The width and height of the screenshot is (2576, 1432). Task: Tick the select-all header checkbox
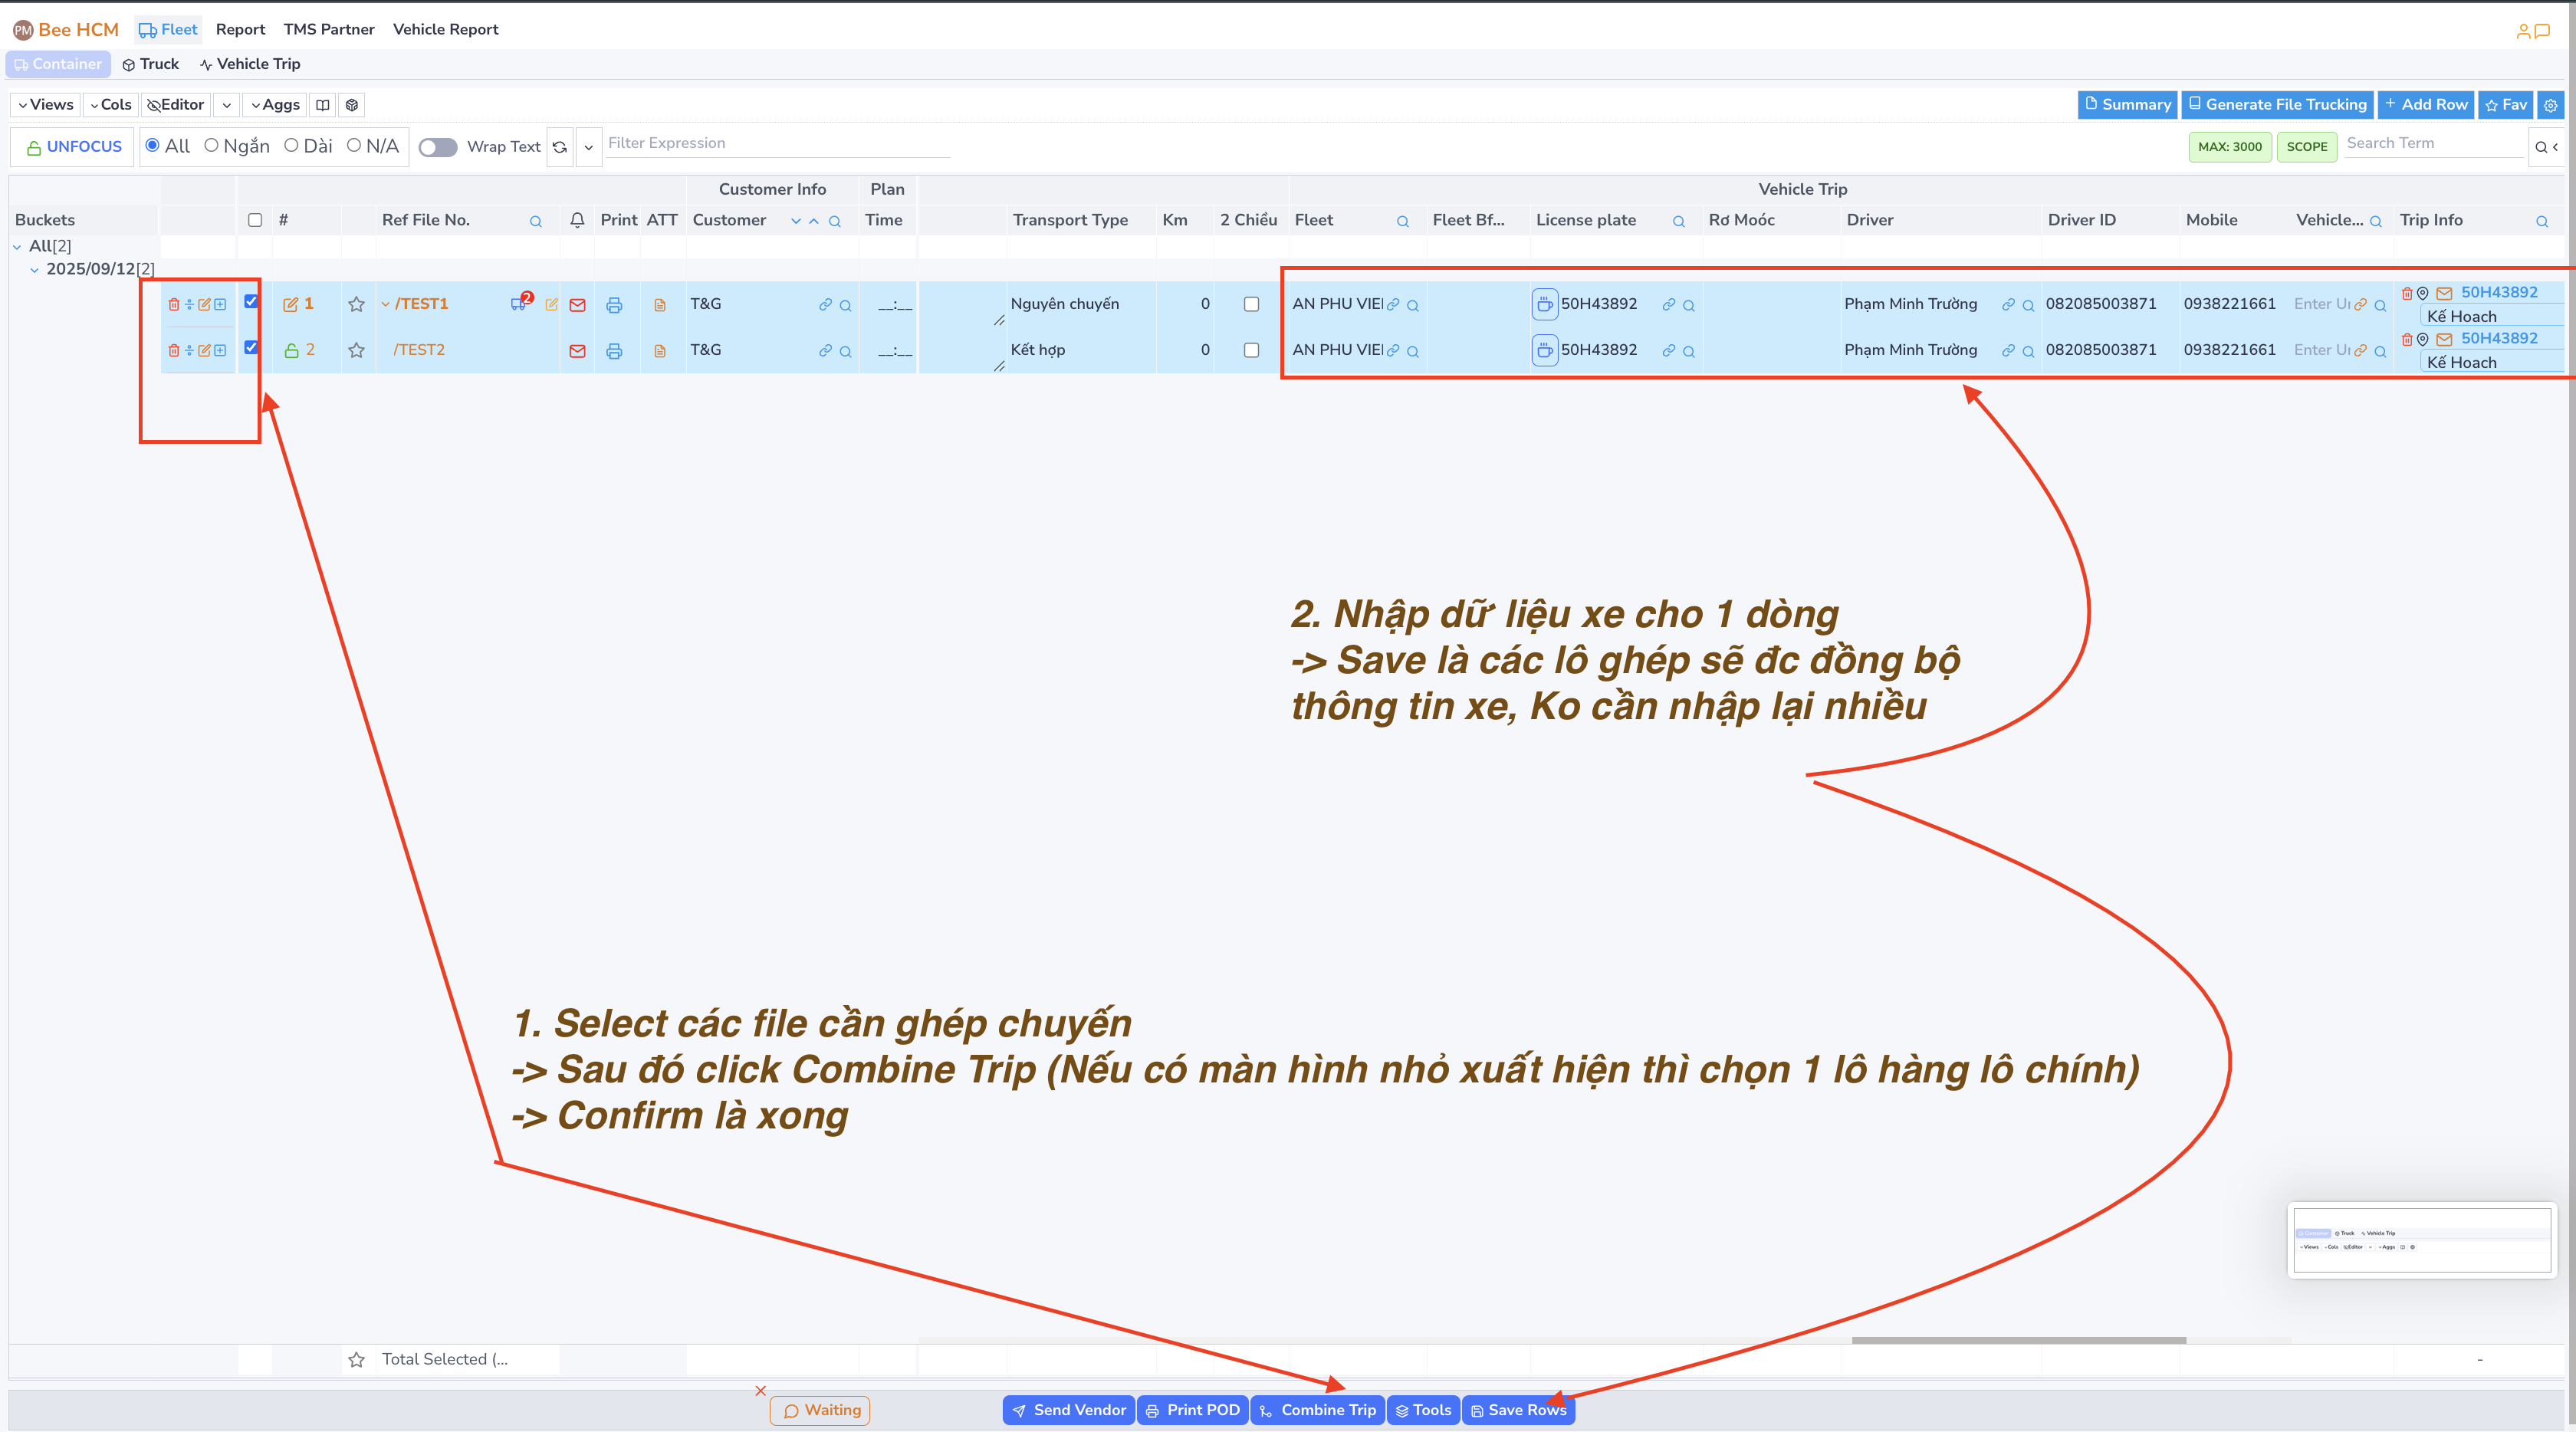click(x=255, y=220)
